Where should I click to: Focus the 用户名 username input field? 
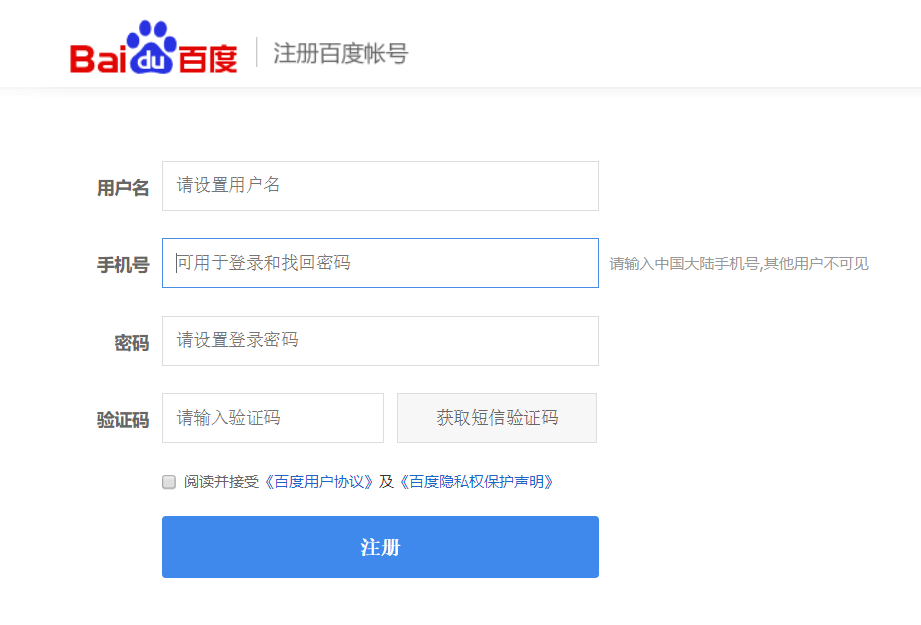[x=380, y=186]
